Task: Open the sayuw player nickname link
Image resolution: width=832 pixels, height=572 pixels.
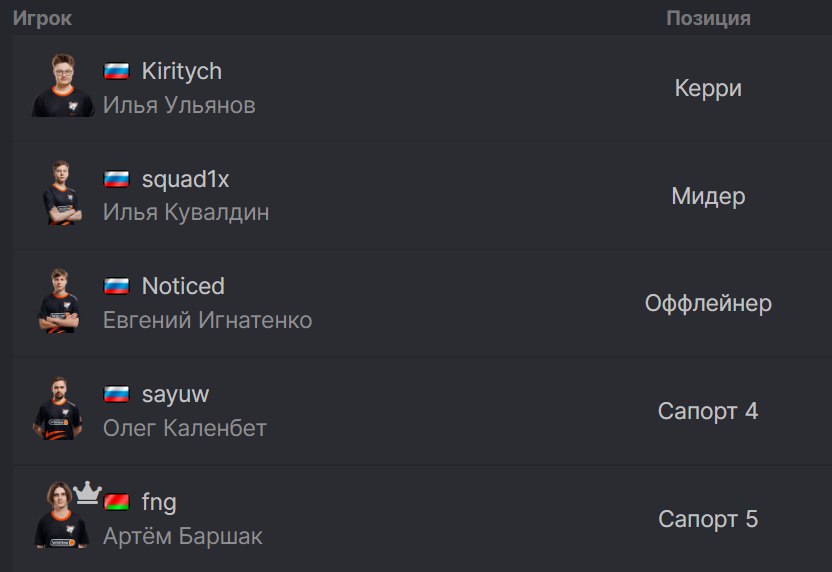Action: (175, 395)
